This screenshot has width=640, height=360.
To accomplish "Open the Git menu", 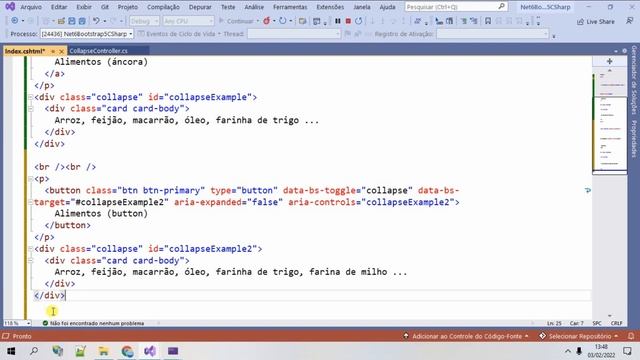I will (105, 7).
